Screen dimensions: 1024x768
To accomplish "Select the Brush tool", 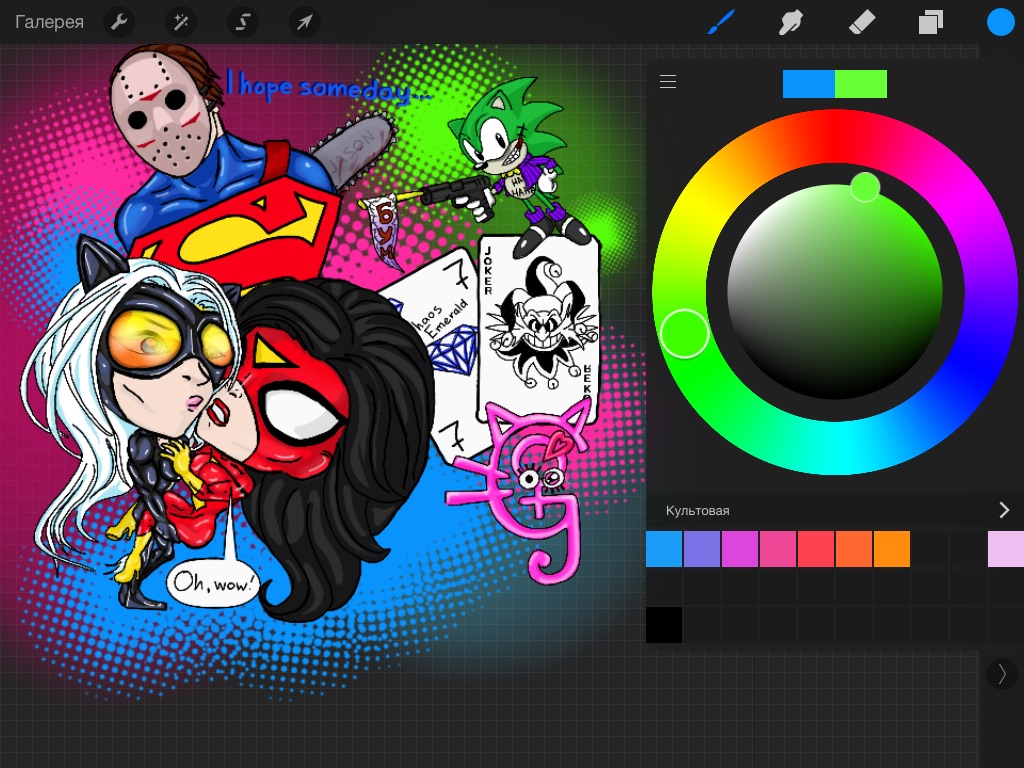I will pyautogui.click(x=722, y=22).
